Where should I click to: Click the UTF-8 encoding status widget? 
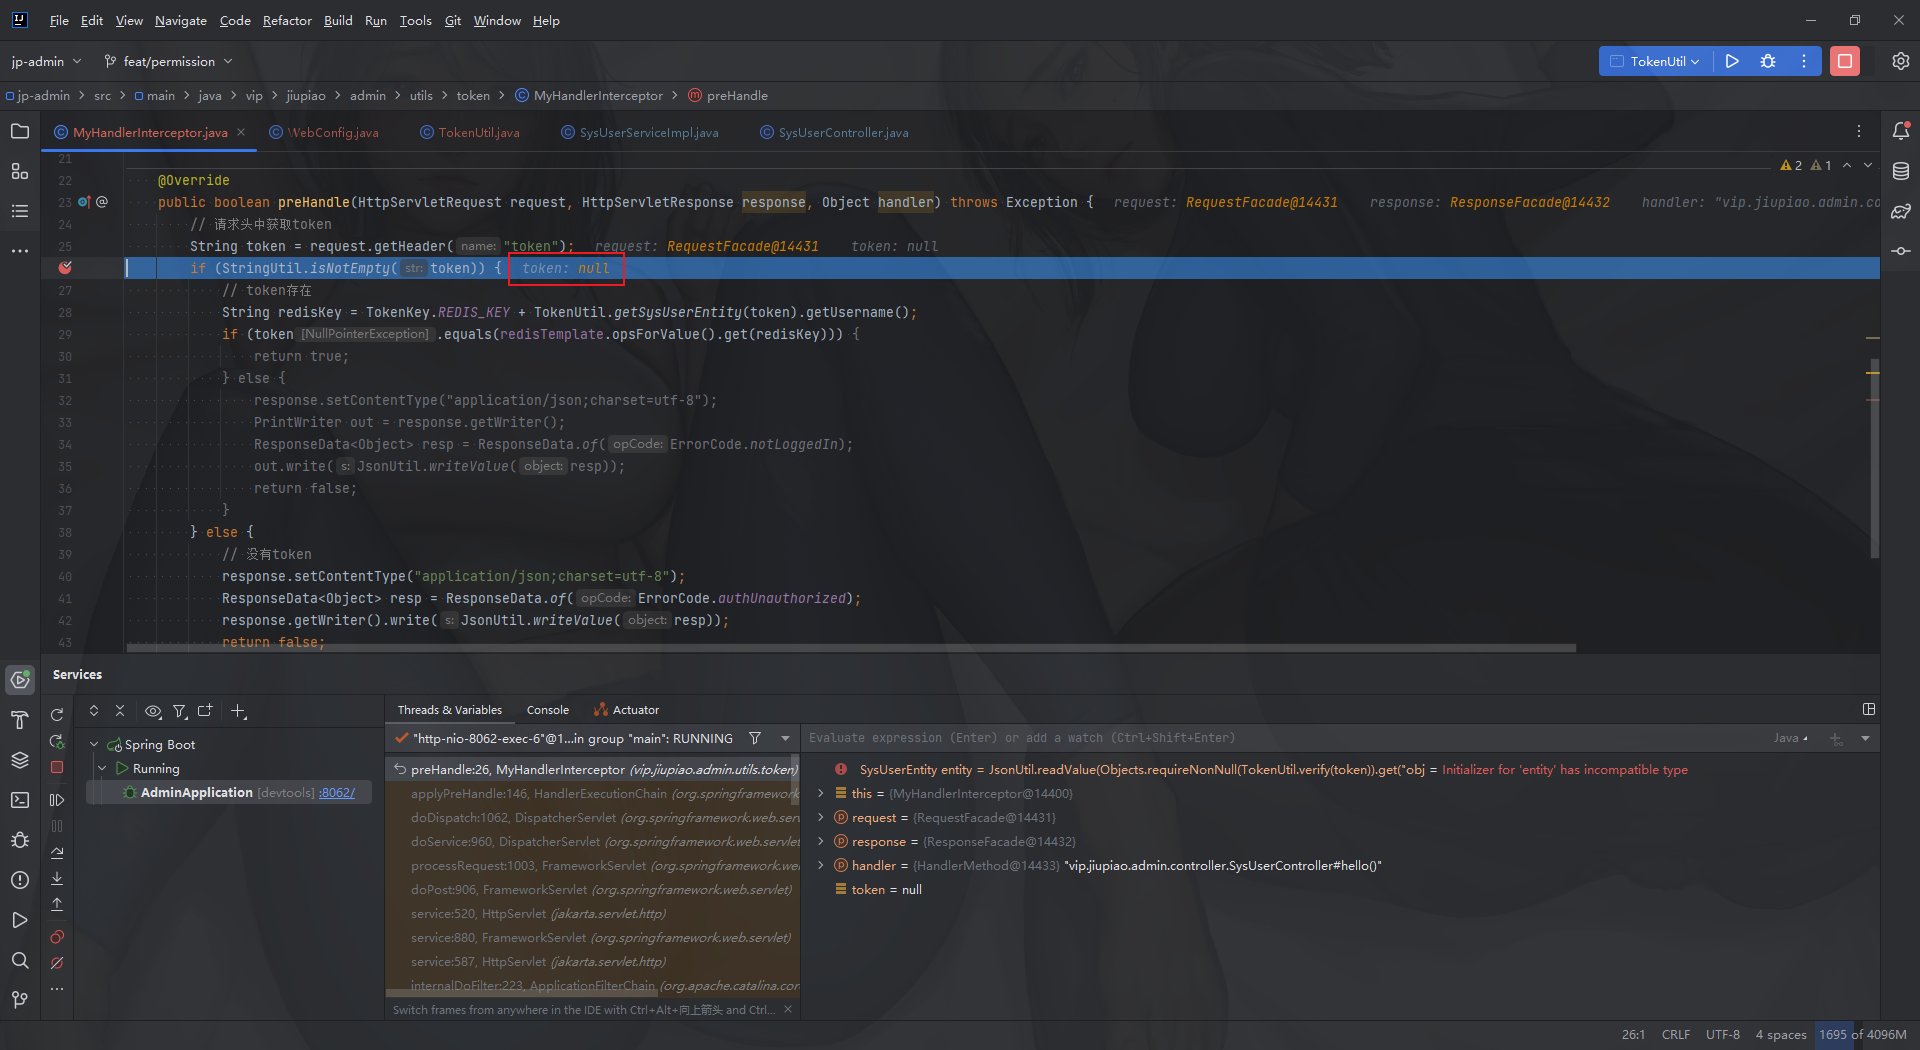pyautogui.click(x=1723, y=1035)
